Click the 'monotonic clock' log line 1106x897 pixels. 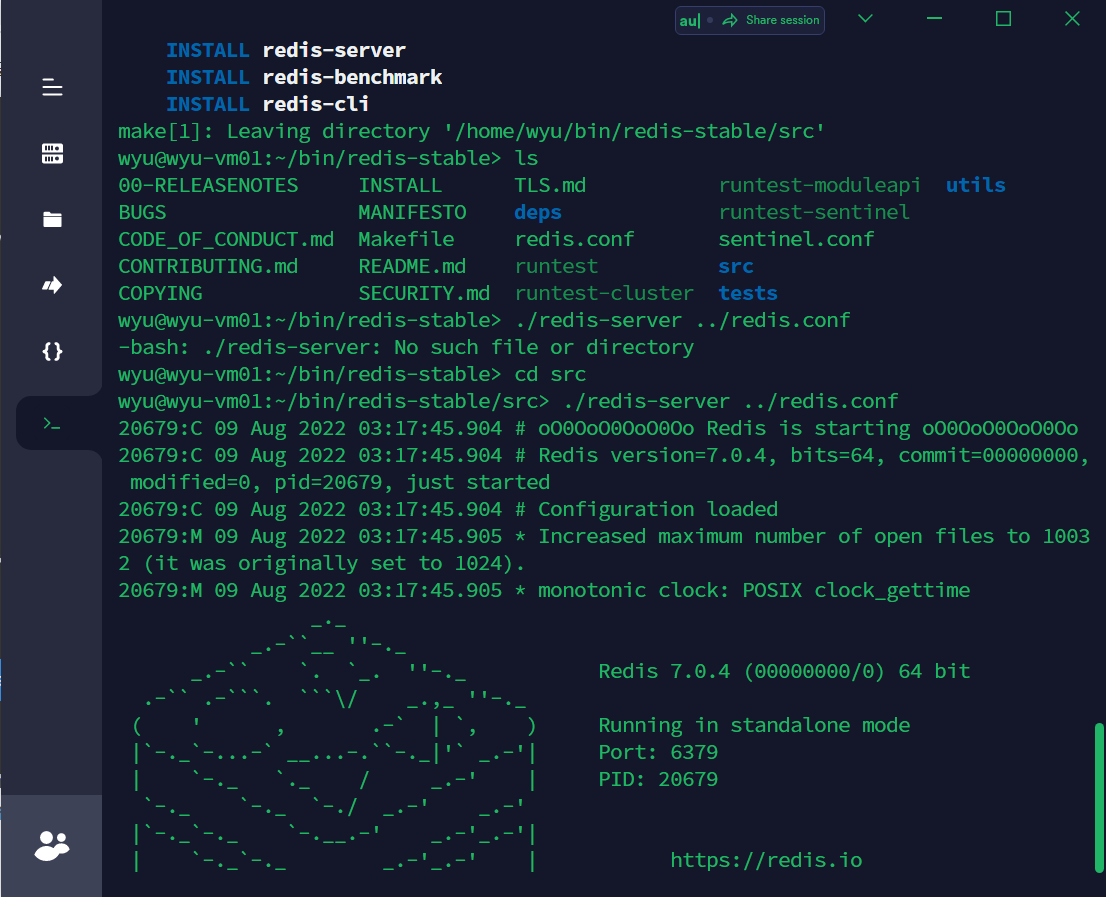click(x=544, y=590)
